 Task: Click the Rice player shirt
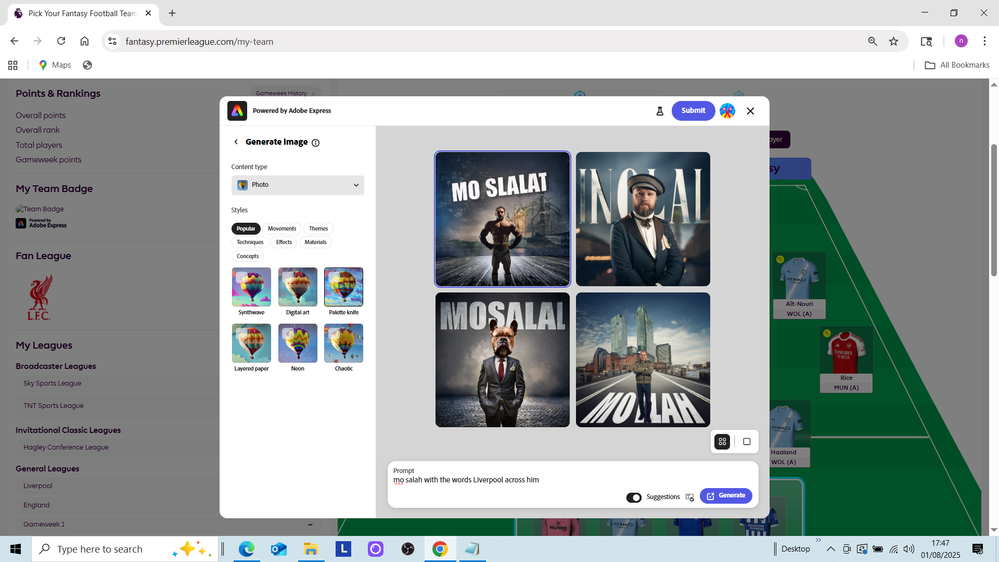coord(846,351)
